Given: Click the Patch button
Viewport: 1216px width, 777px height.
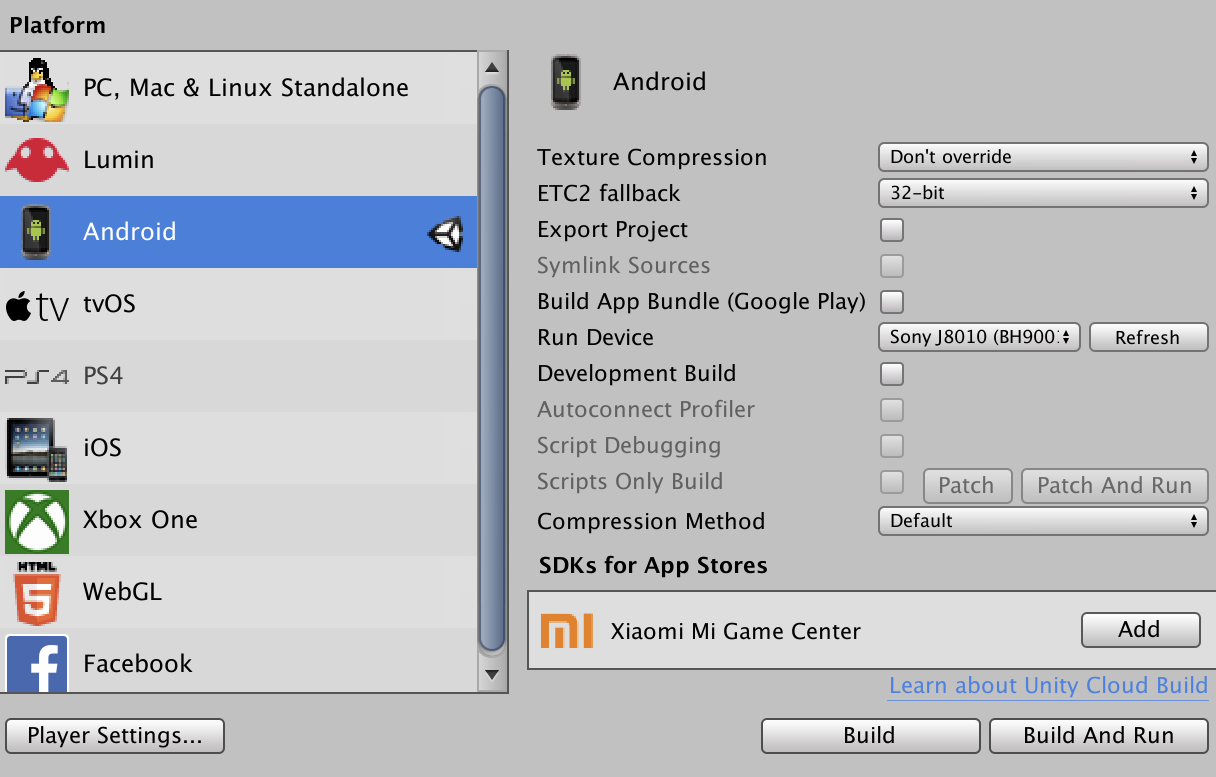Looking at the screenshot, I should pyautogui.click(x=966, y=486).
